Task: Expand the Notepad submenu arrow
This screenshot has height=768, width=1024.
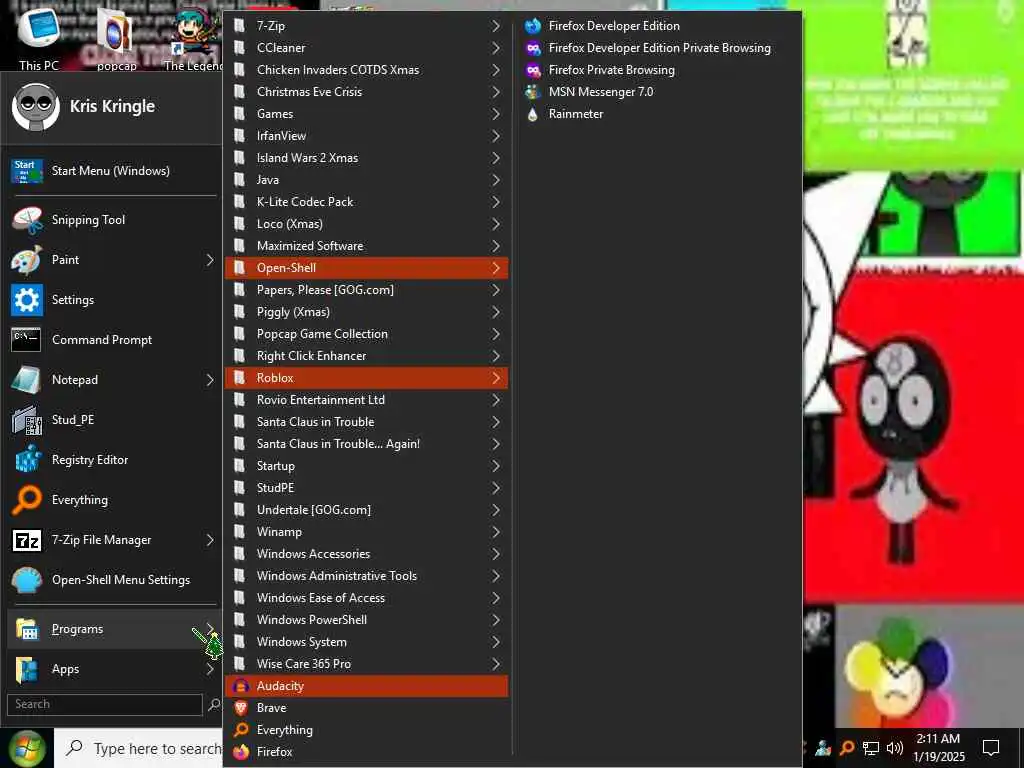Action: pyautogui.click(x=210, y=379)
